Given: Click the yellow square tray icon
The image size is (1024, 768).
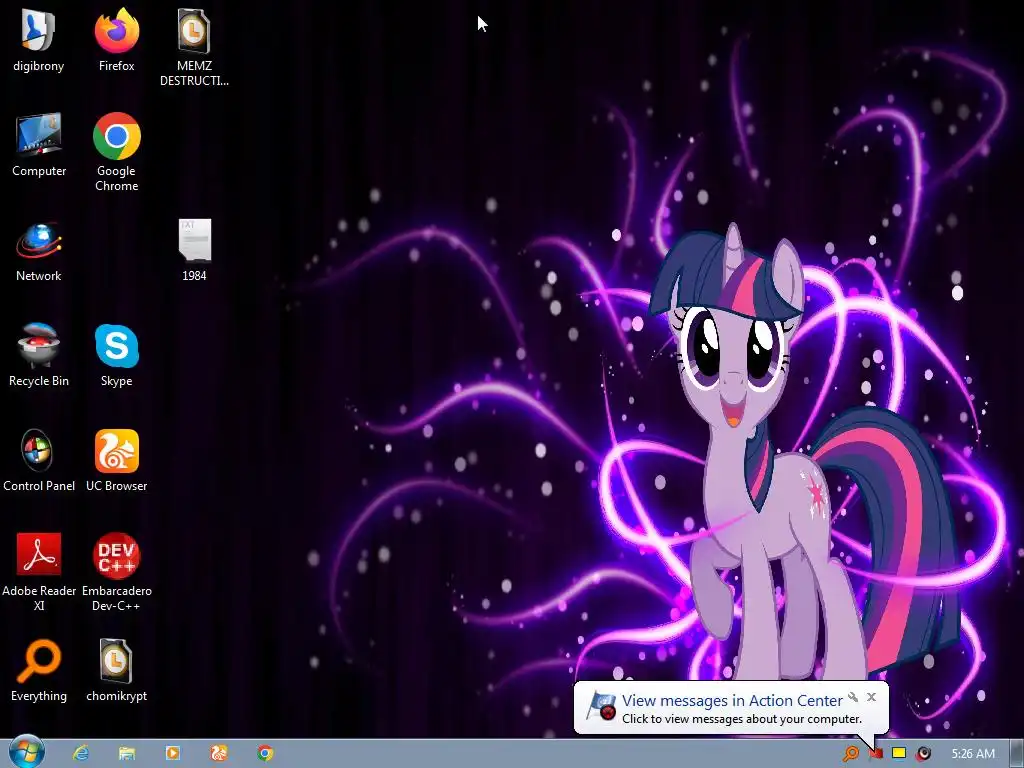Looking at the screenshot, I should coord(899,753).
